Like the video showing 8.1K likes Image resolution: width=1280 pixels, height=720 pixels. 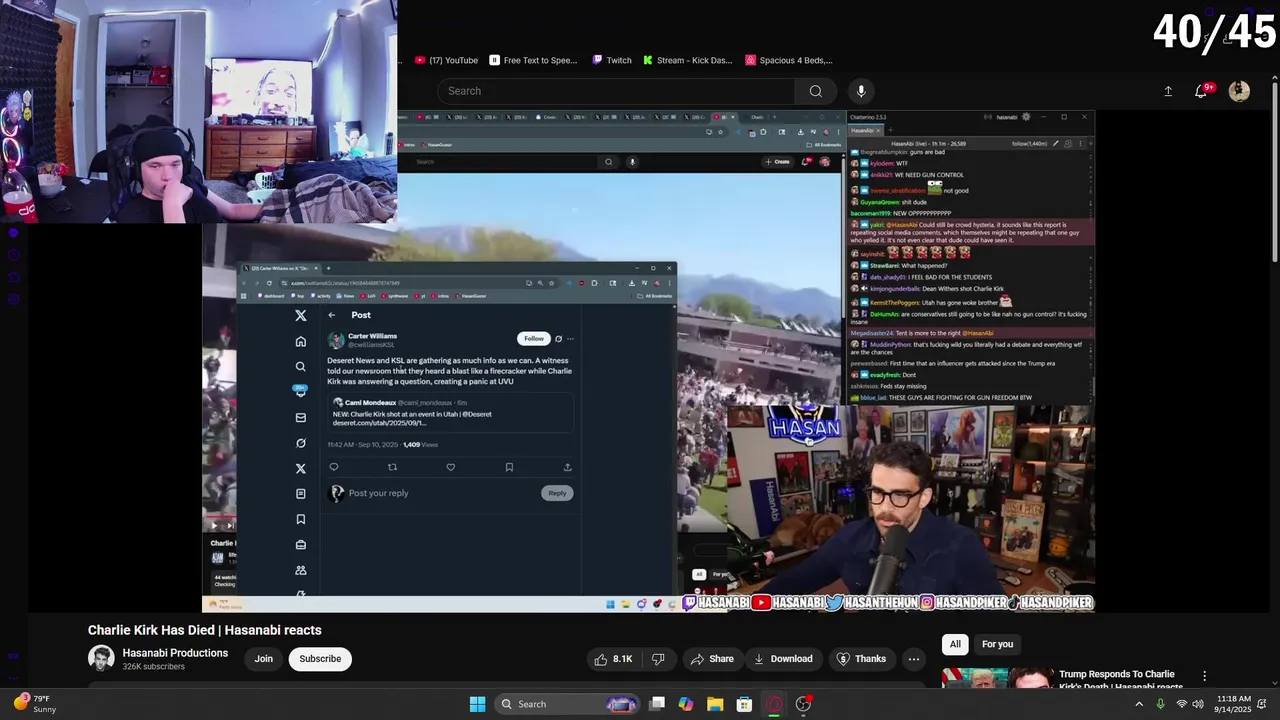613,659
